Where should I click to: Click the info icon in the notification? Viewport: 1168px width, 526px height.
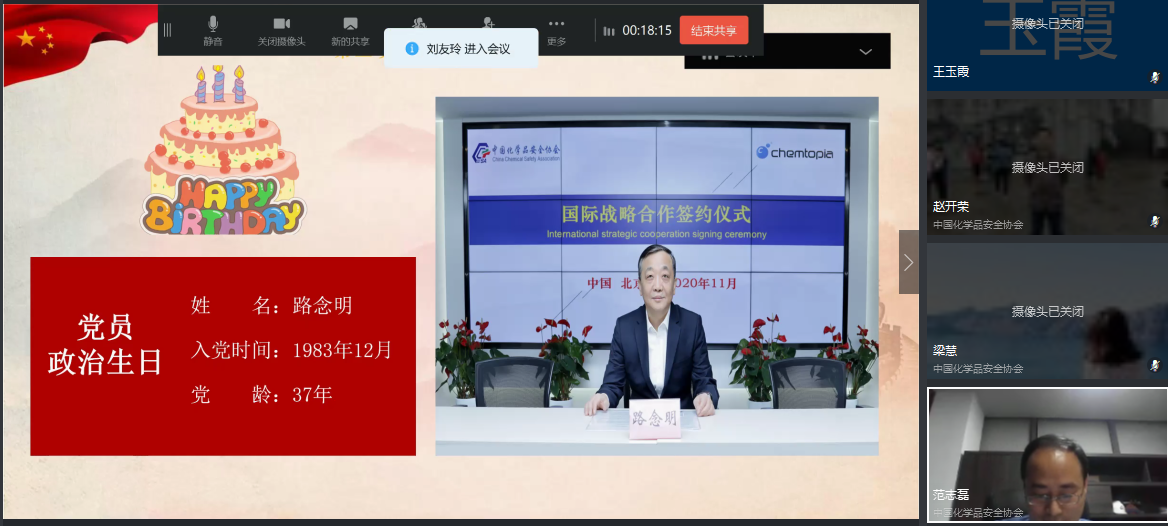coord(411,48)
